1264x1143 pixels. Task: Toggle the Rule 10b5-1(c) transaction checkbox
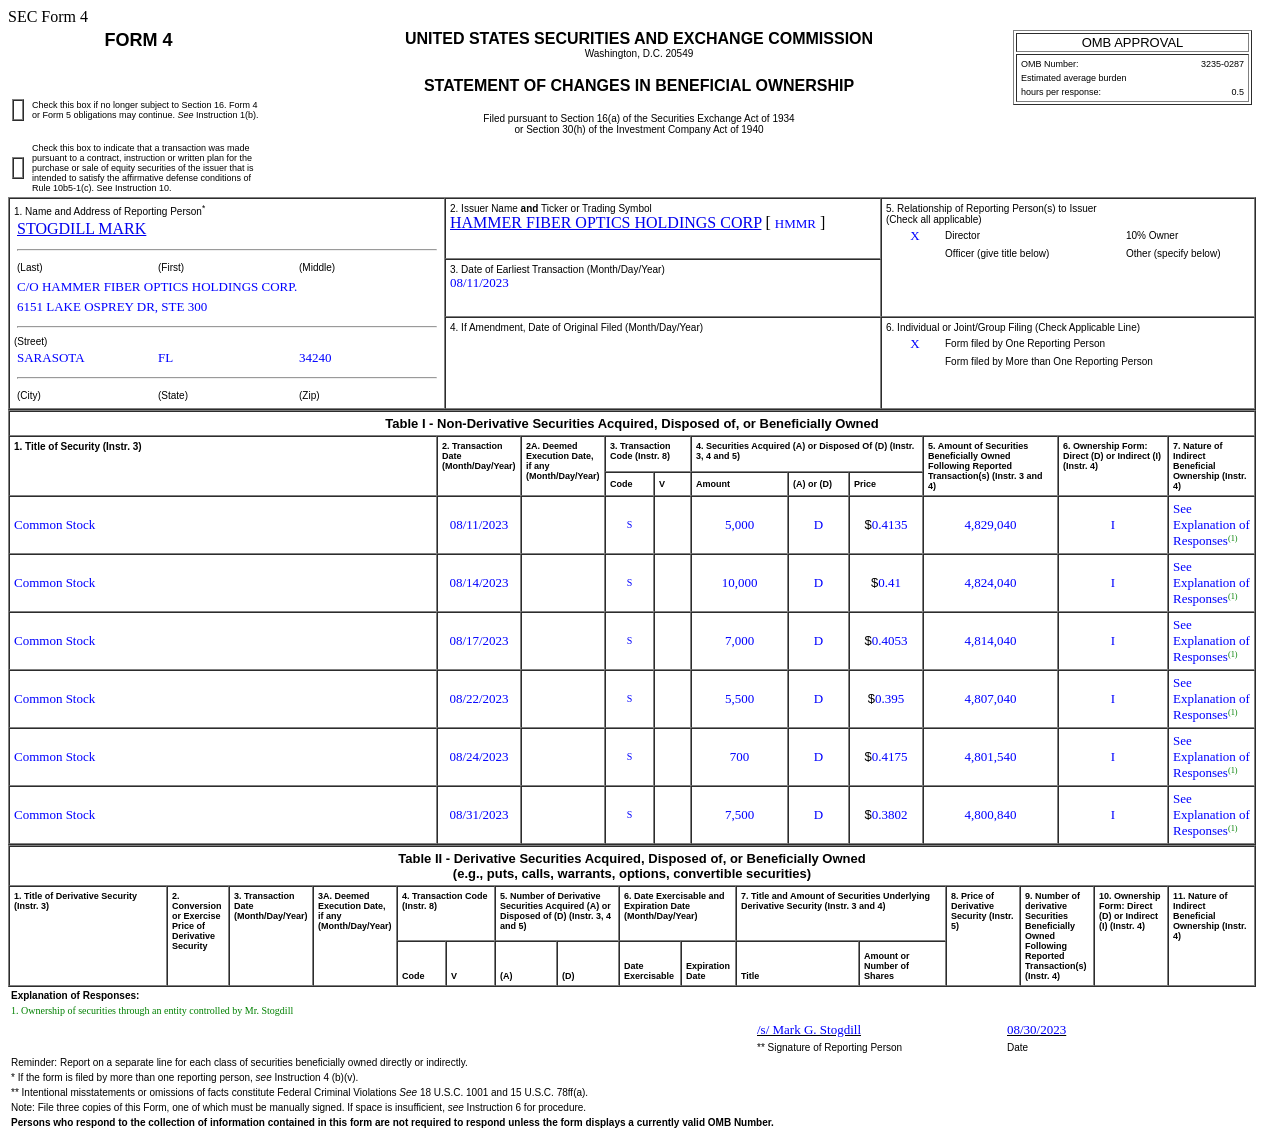18,168
